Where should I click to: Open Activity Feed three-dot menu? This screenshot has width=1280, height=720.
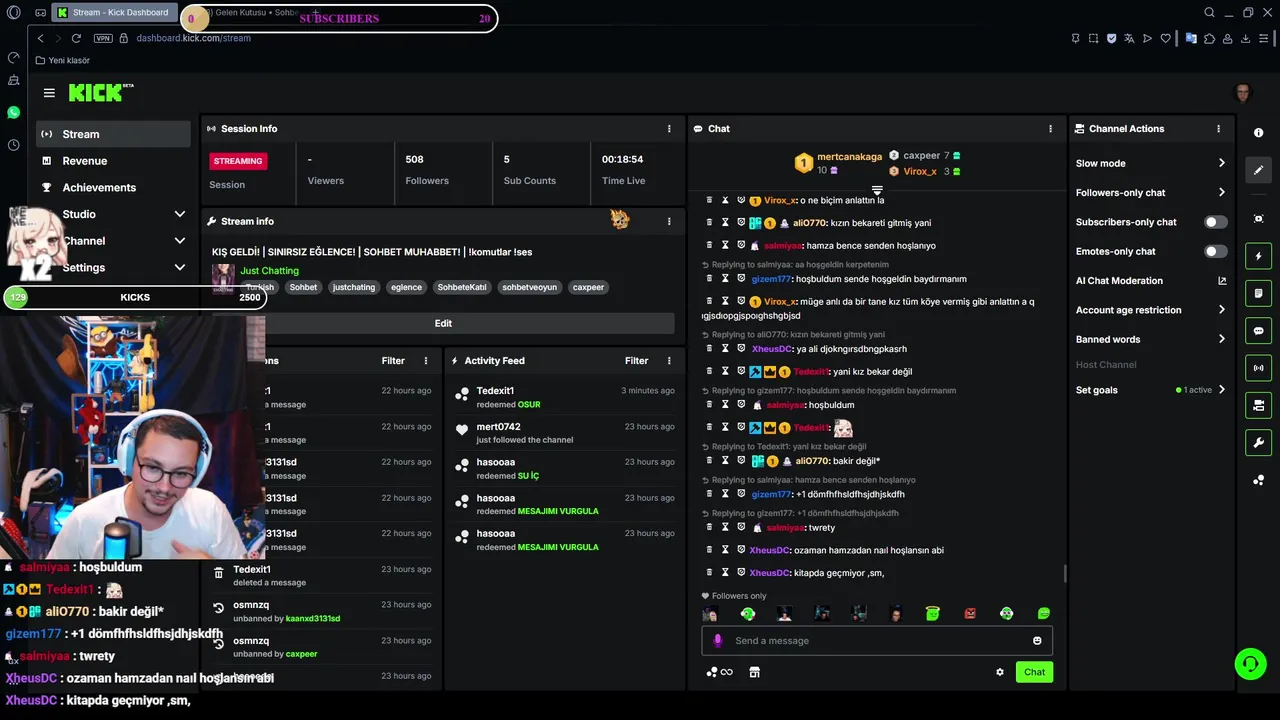pos(669,361)
